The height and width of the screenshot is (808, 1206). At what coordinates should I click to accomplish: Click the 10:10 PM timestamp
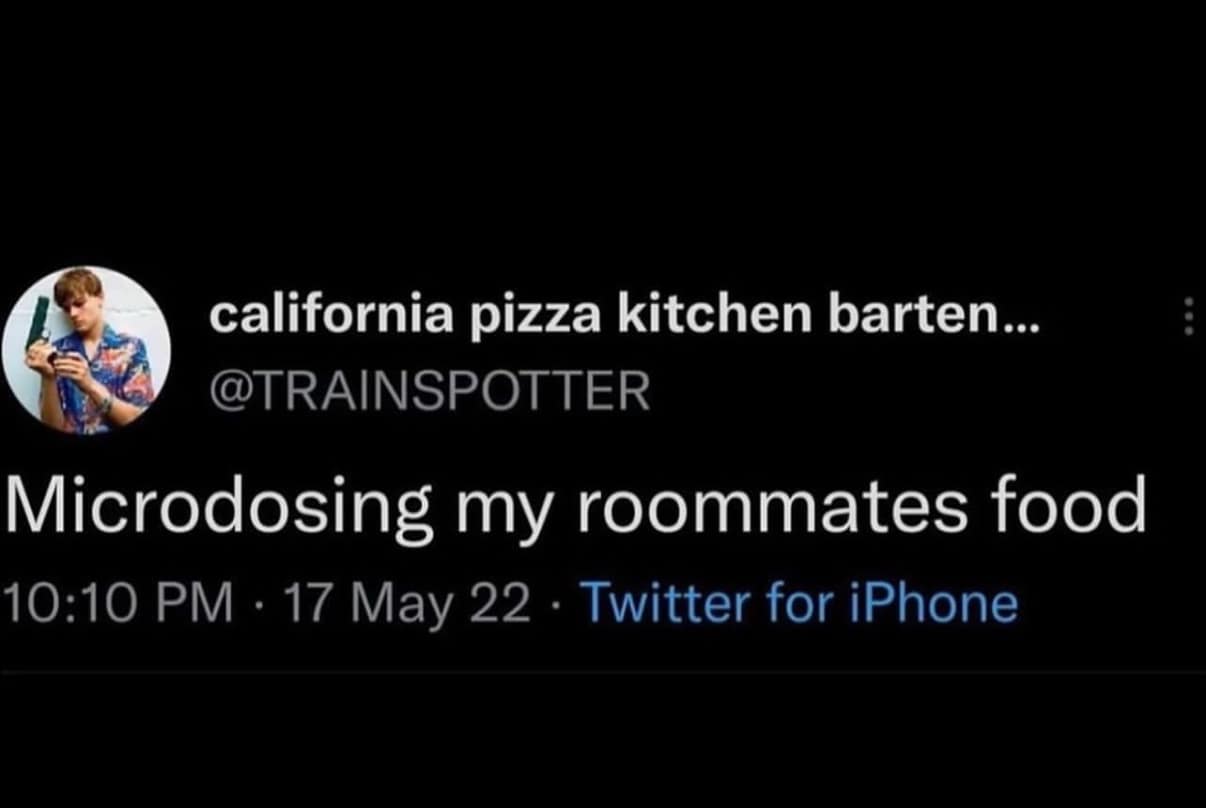pyautogui.click(x=118, y=603)
